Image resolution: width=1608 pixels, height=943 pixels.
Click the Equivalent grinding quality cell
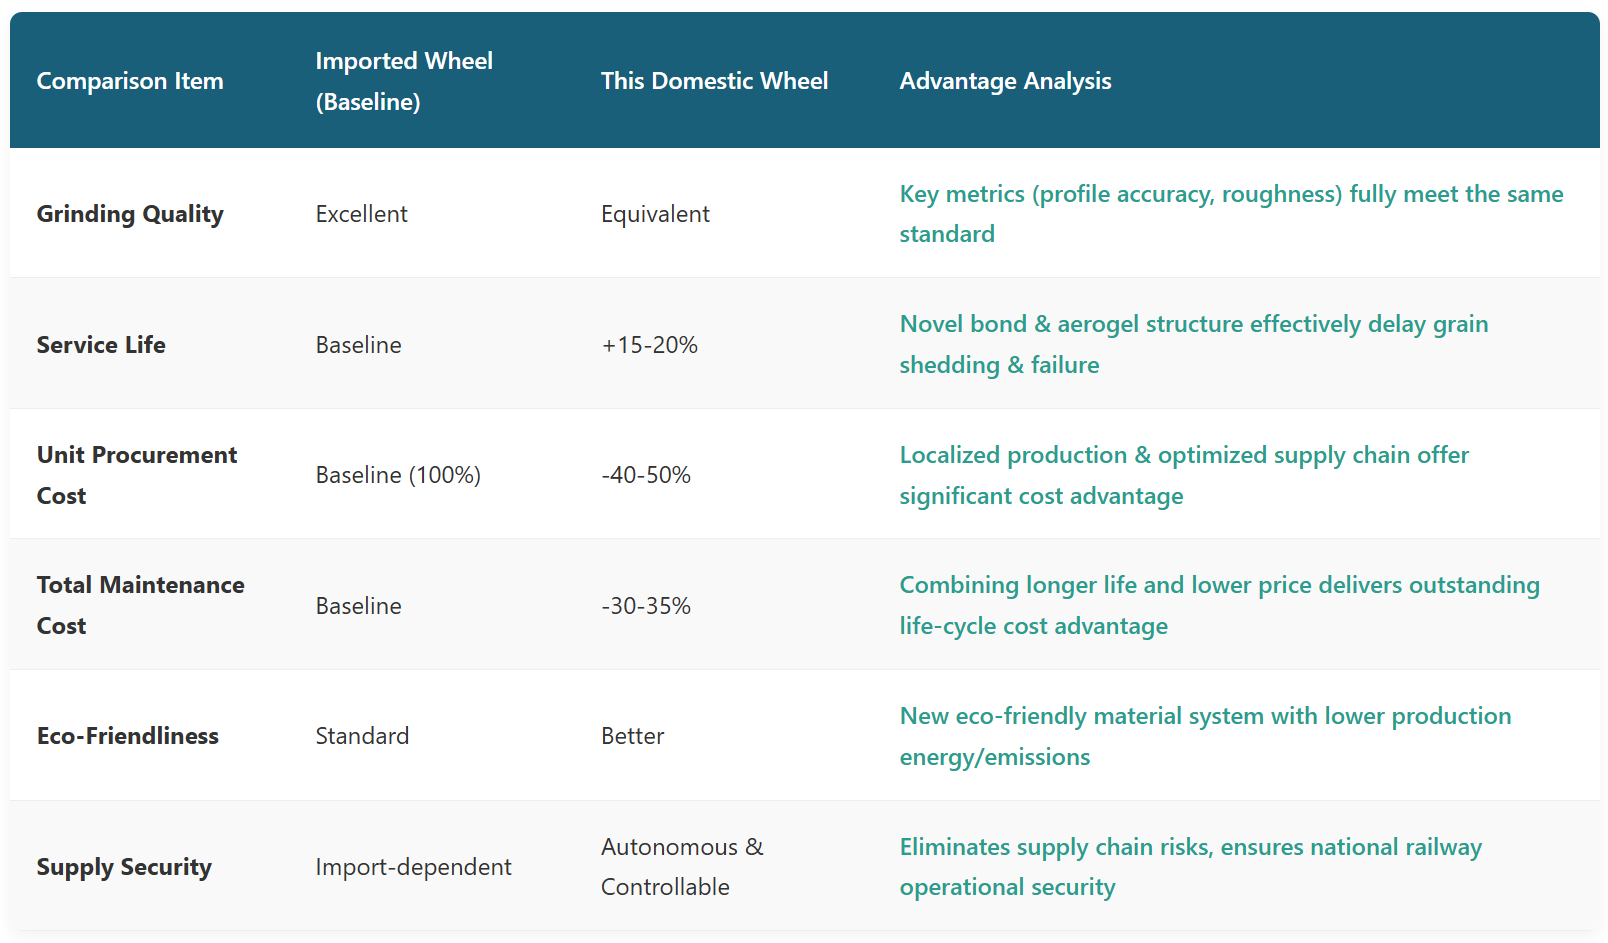(x=655, y=214)
